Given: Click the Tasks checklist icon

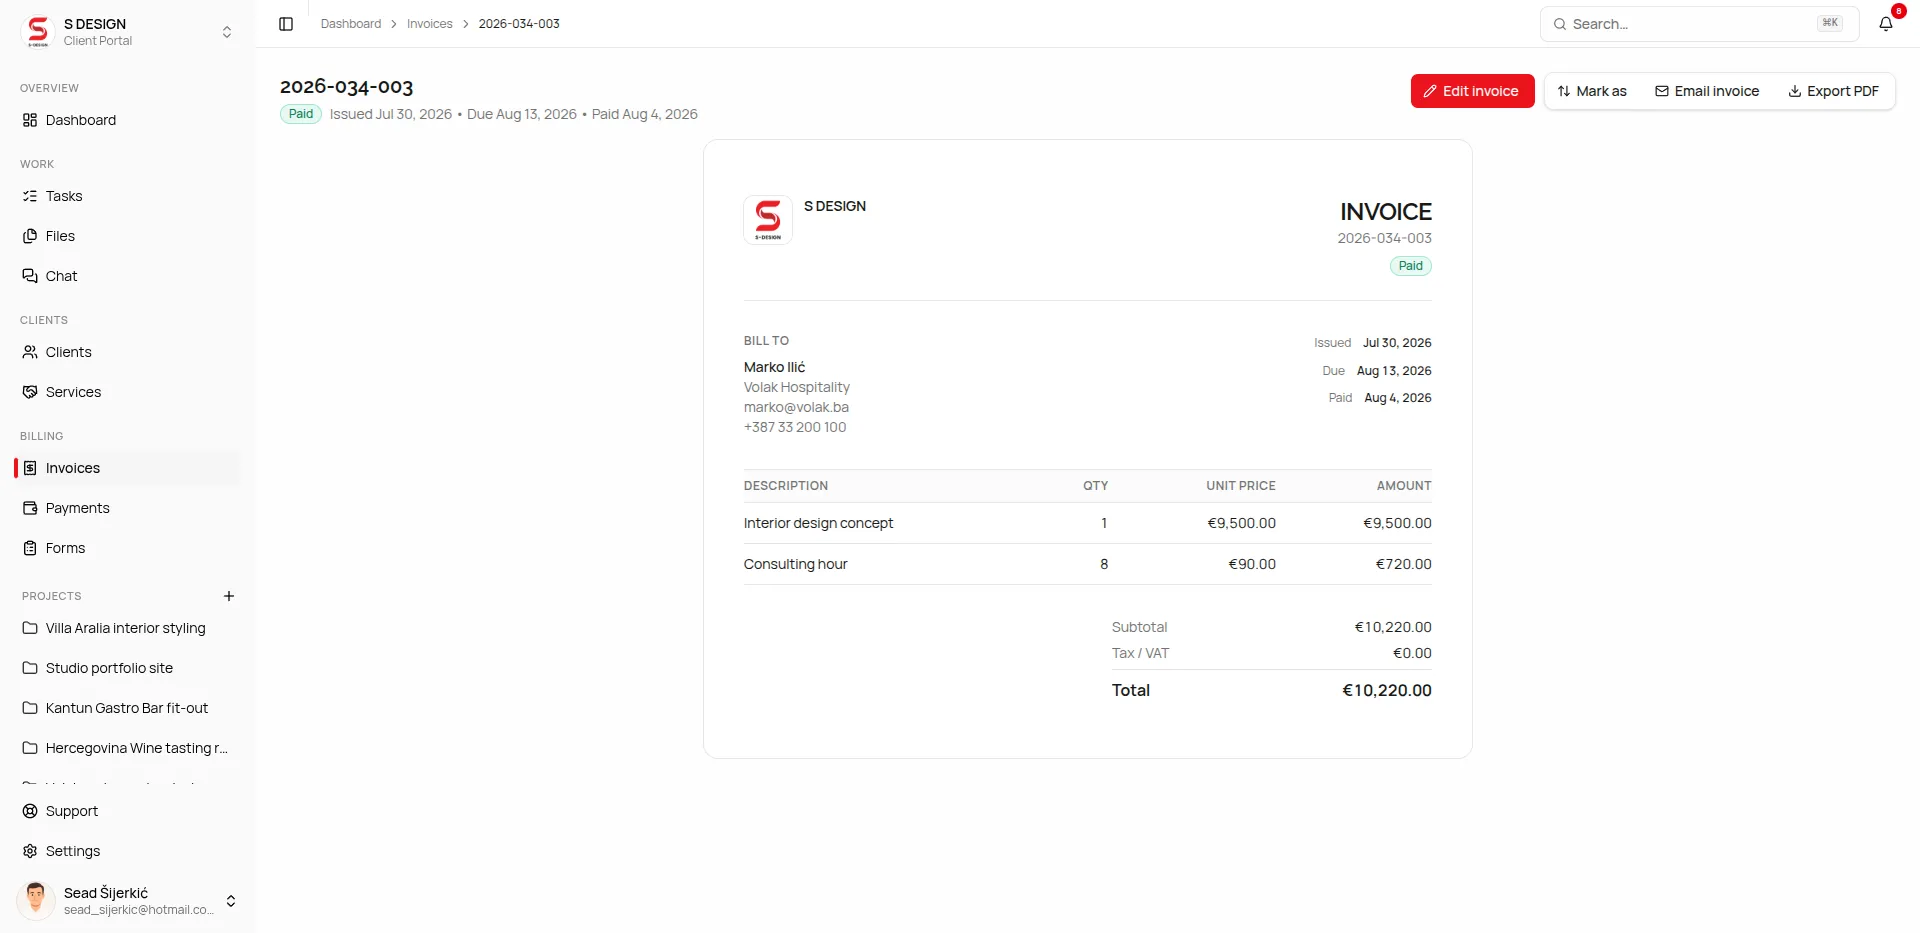Looking at the screenshot, I should [30, 196].
